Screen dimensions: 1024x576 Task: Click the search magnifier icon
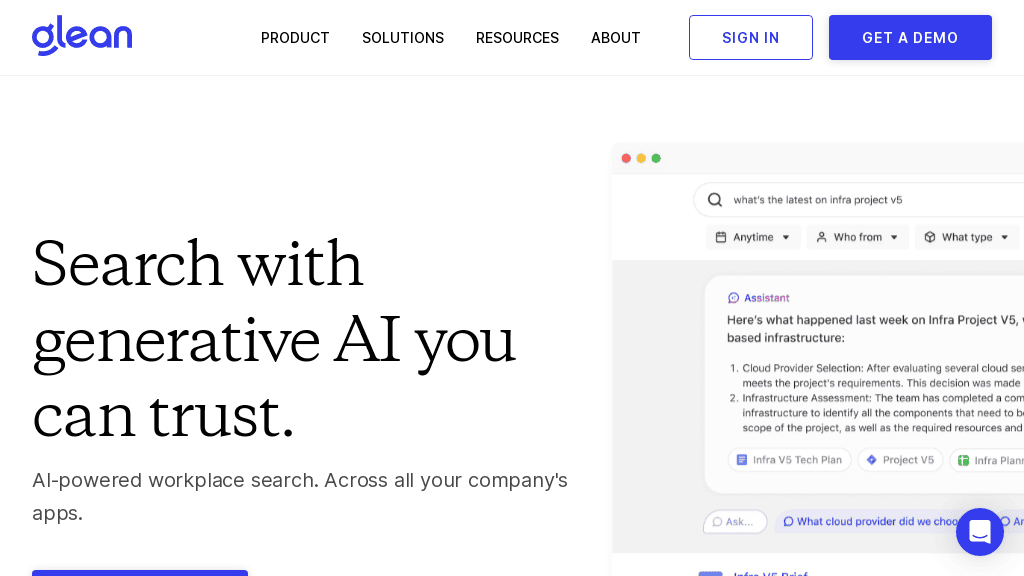715,199
